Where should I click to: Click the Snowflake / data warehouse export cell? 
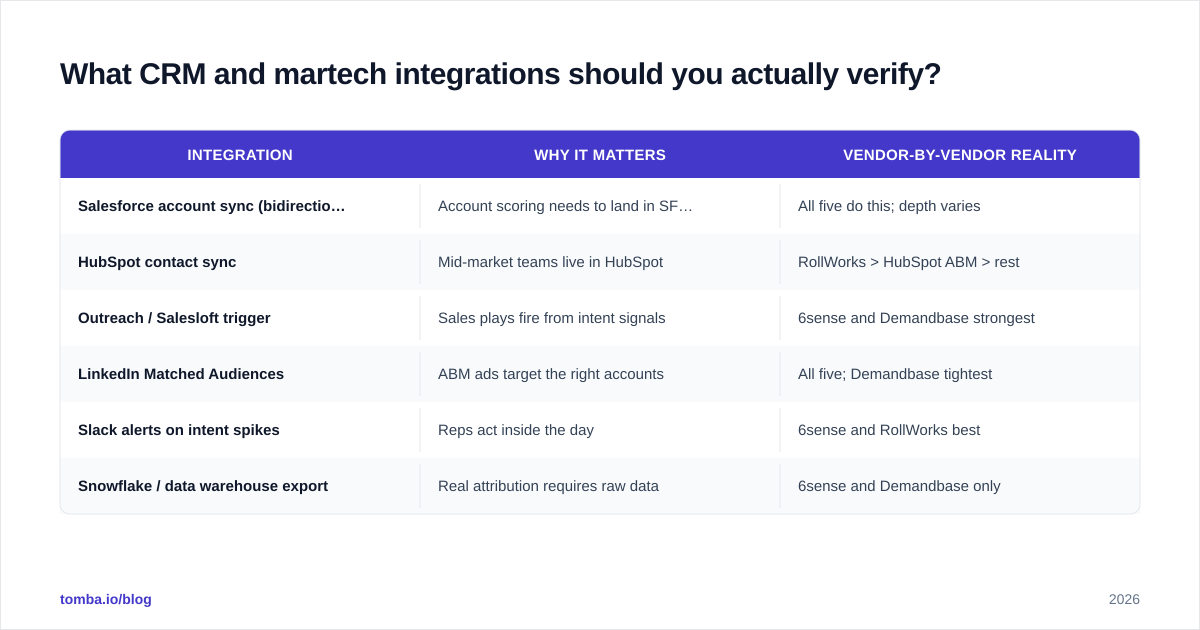(x=240, y=486)
